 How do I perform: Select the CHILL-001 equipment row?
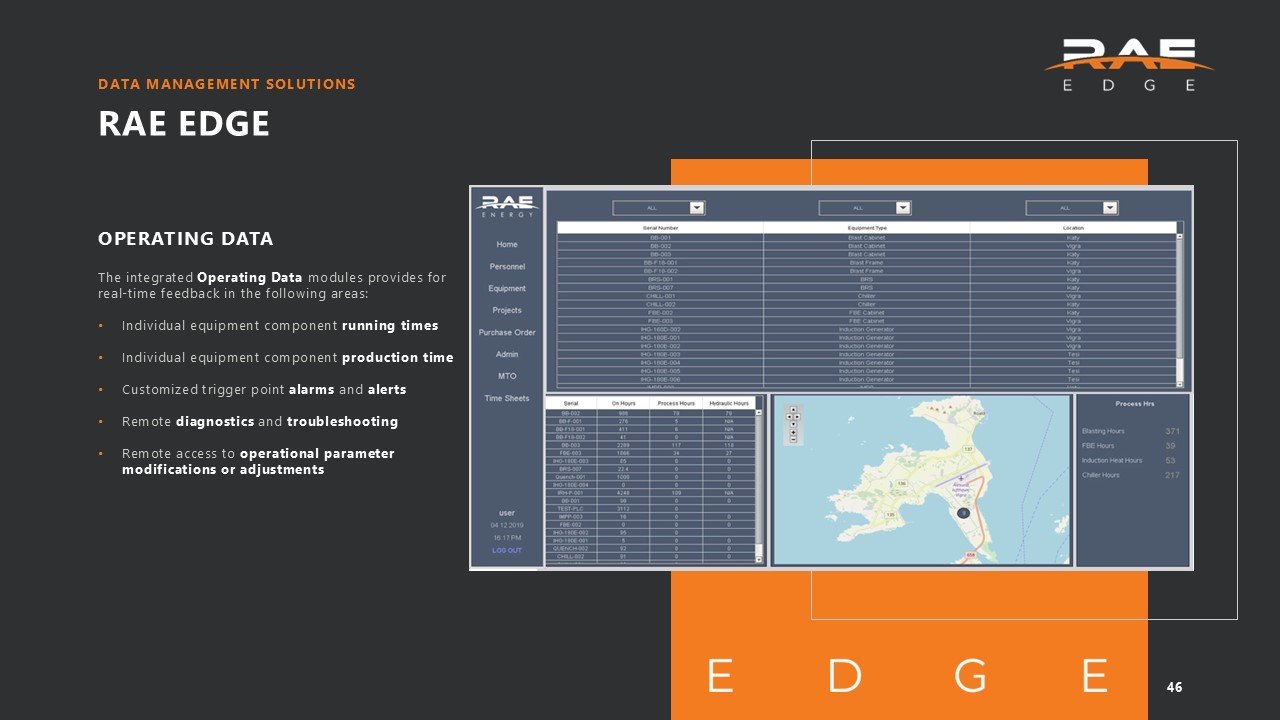point(867,296)
